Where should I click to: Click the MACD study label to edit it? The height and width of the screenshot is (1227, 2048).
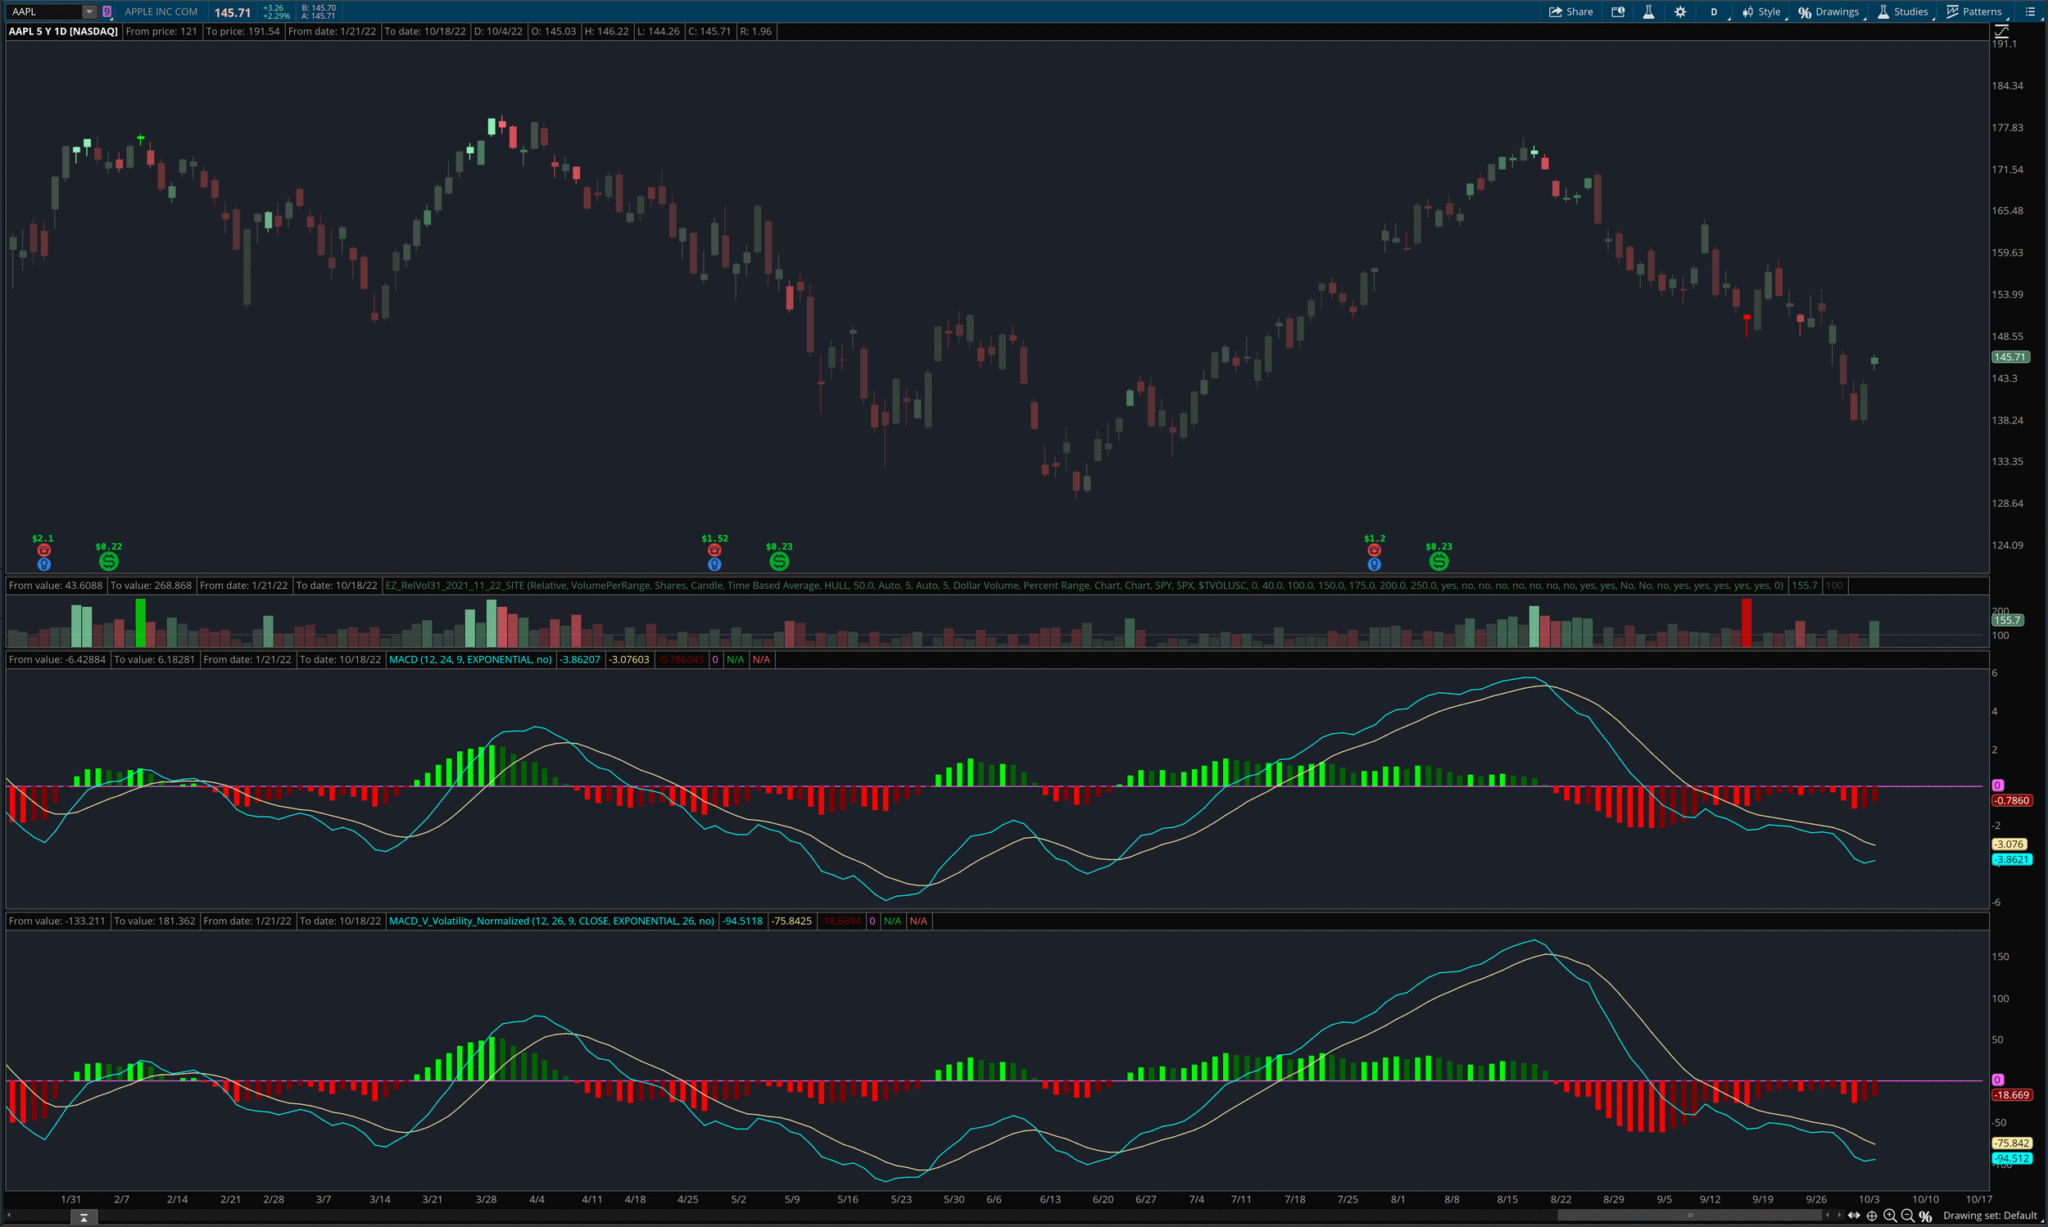(x=470, y=659)
